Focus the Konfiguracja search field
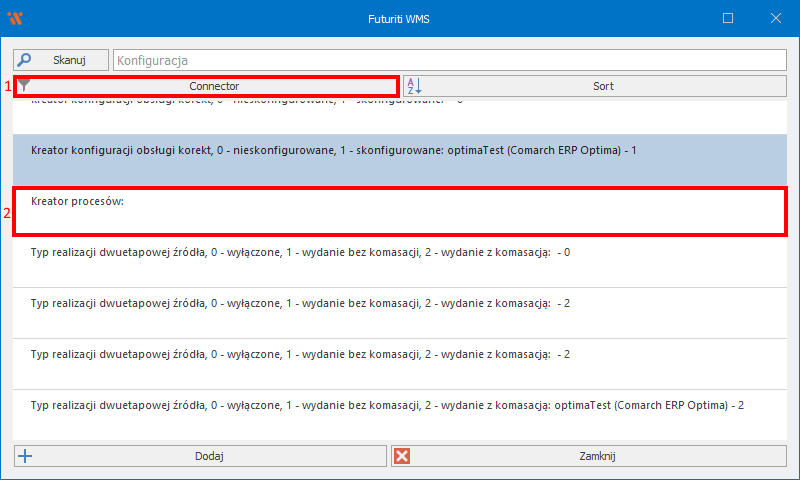Viewport: 800px width, 480px height. coord(450,61)
